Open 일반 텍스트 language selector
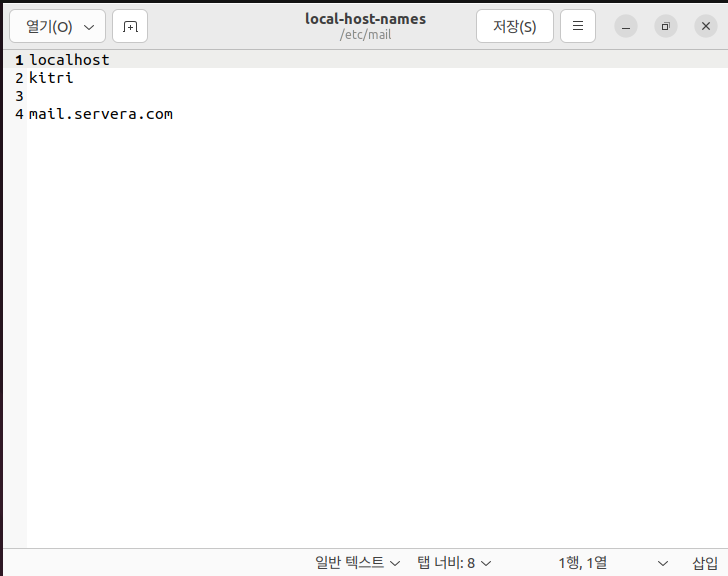Image resolution: width=728 pixels, height=576 pixels. [x=357, y=563]
